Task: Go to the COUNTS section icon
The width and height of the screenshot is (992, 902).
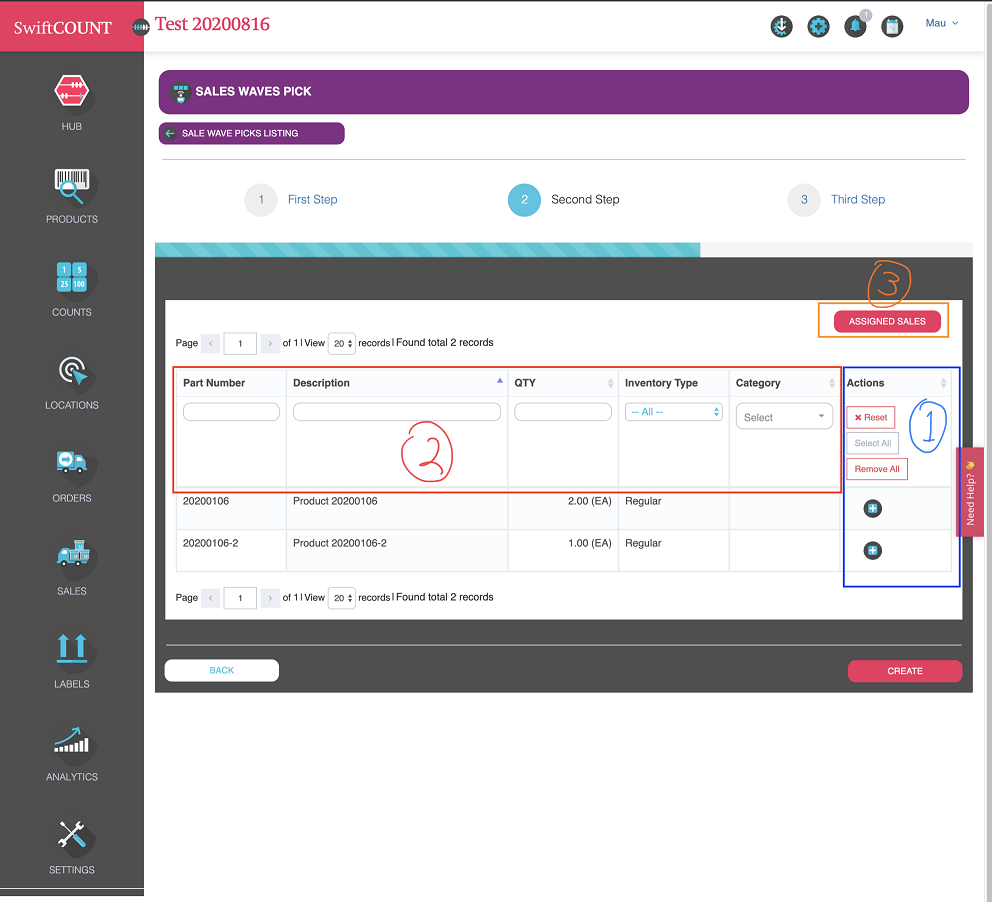Action: [71, 277]
